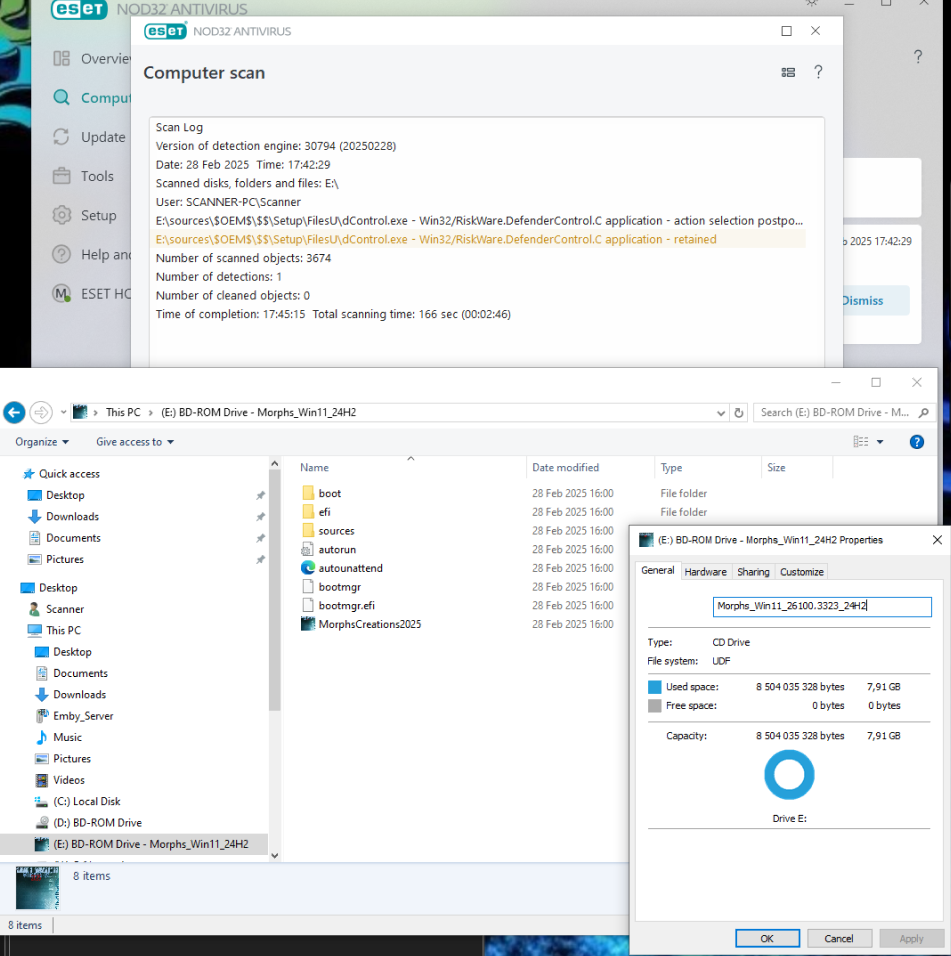951x956 pixels.
Task: Select MorphsCreations2025 icon file
Action: point(369,624)
